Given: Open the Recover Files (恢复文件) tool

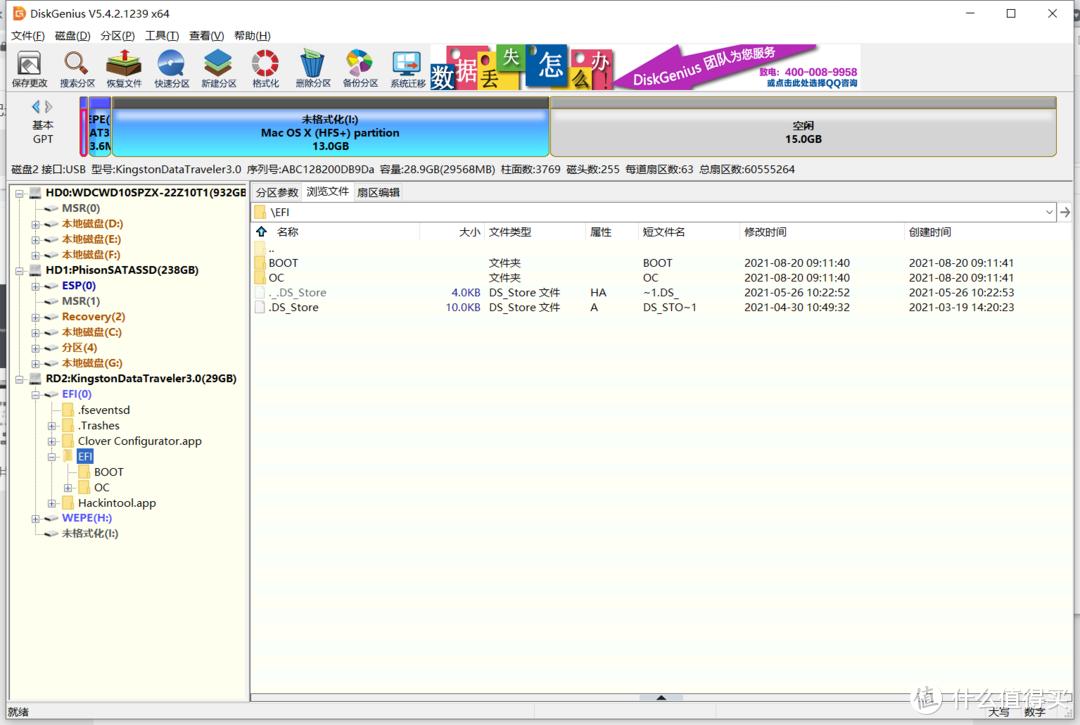Looking at the screenshot, I should 124,68.
